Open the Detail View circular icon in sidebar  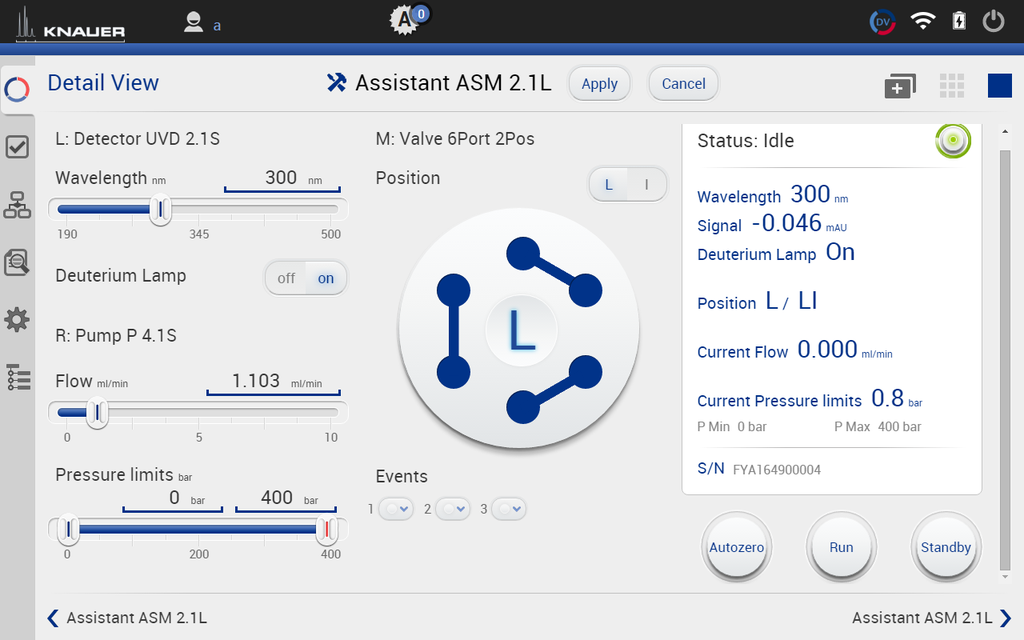(x=17, y=88)
